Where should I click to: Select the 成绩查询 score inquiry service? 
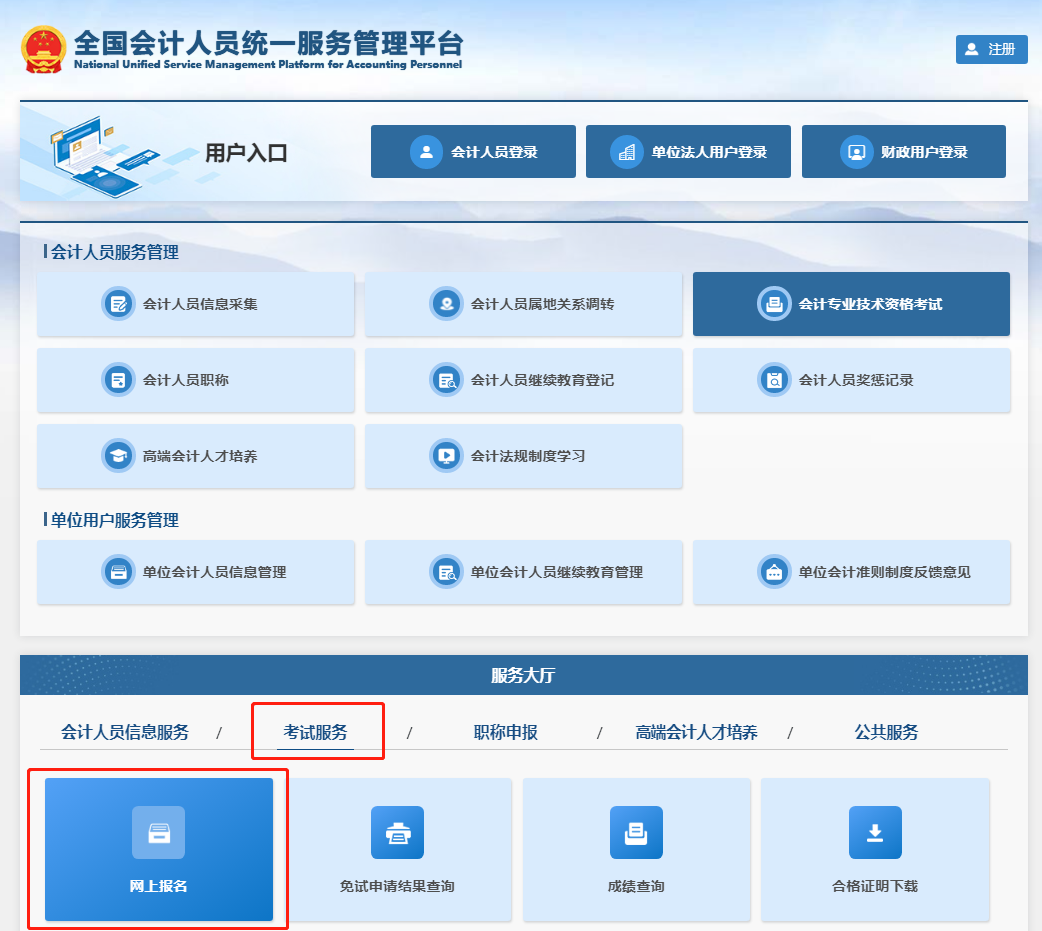(637, 849)
